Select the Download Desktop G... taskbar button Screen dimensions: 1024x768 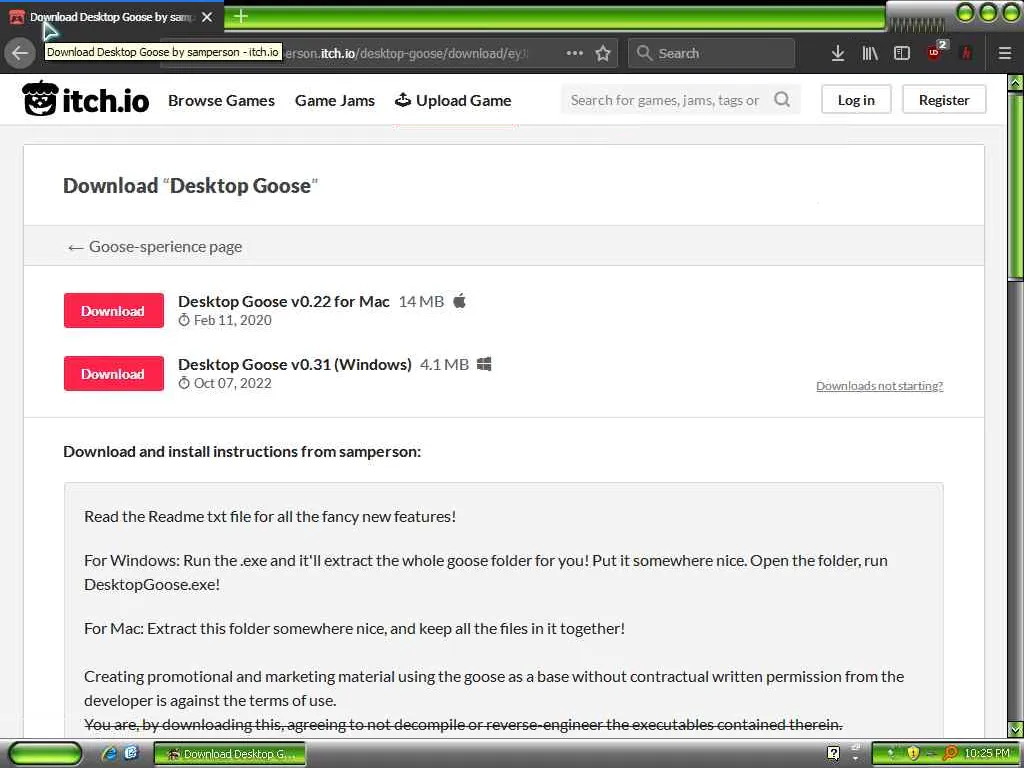click(x=230, y=754)
